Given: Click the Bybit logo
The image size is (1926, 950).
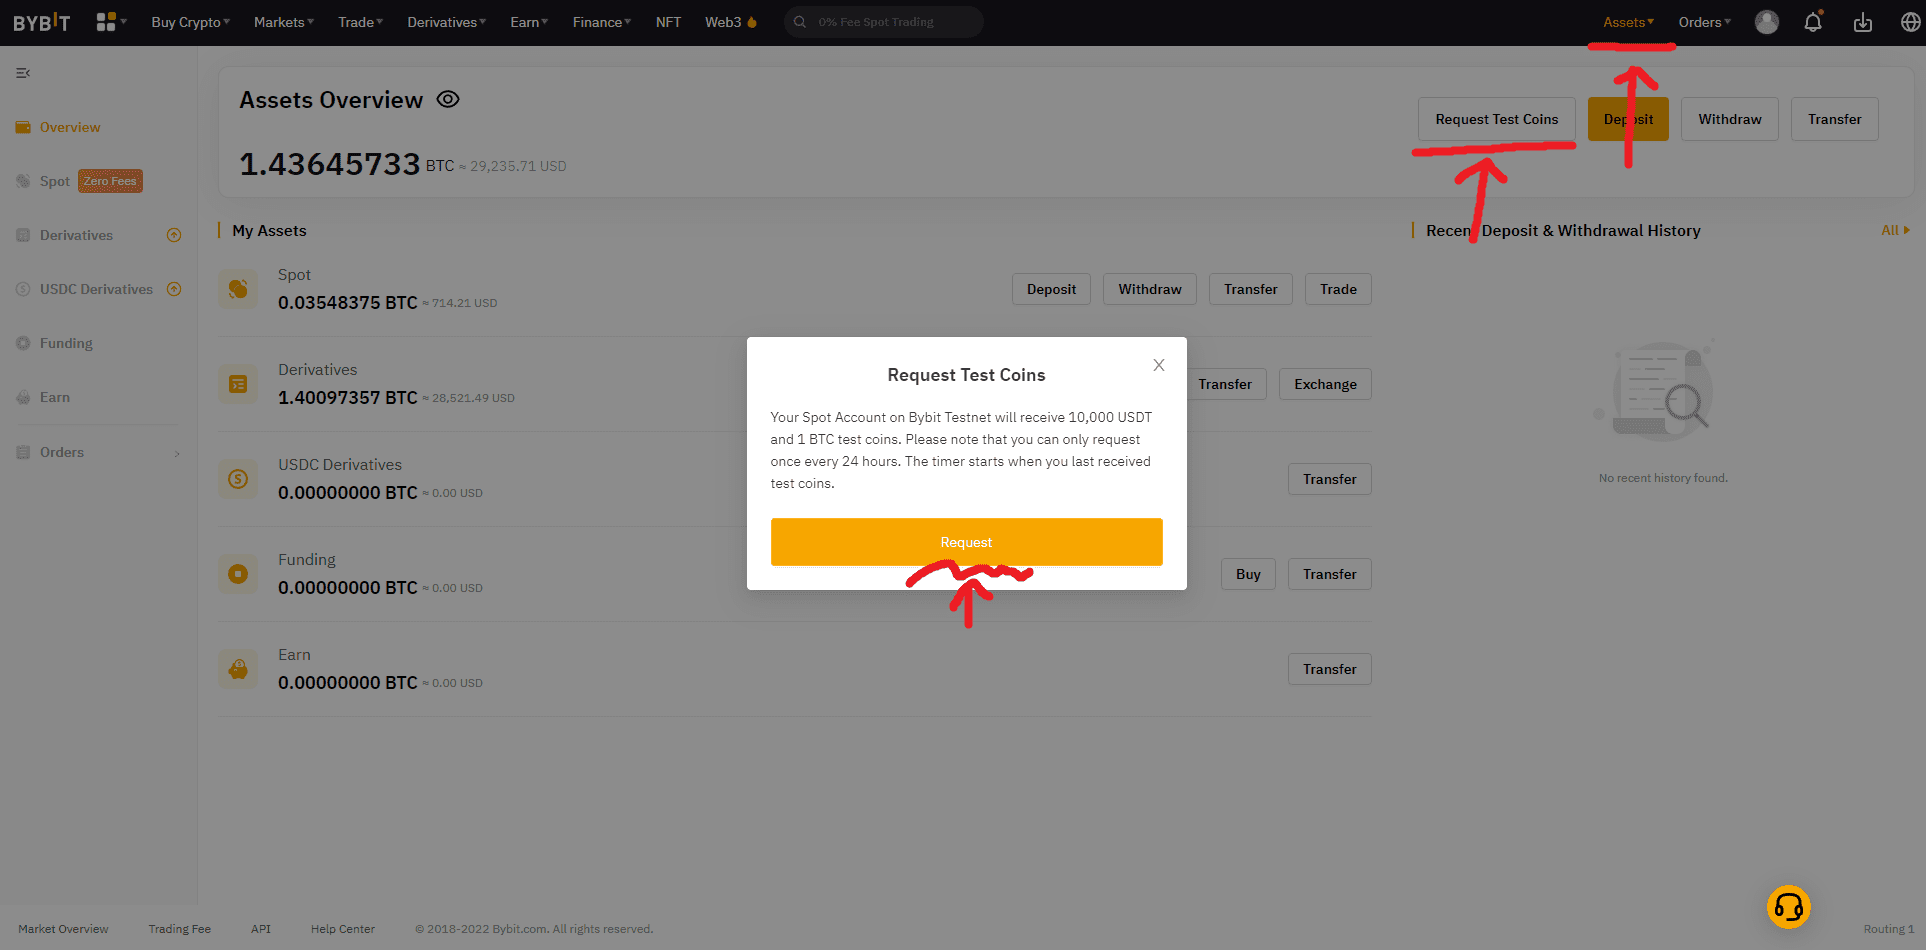Looking at the screenshot, I should [x=42, y=22].
